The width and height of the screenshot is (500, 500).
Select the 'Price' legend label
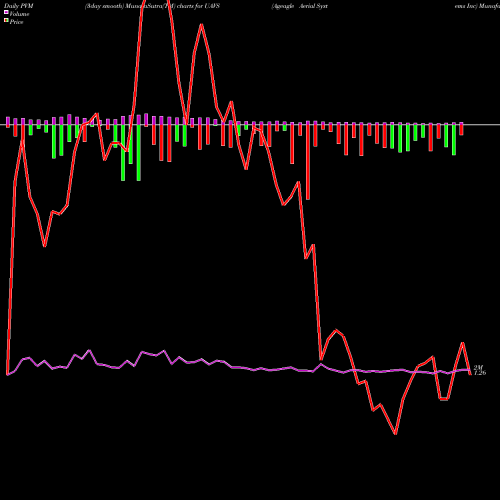[16, 22]
